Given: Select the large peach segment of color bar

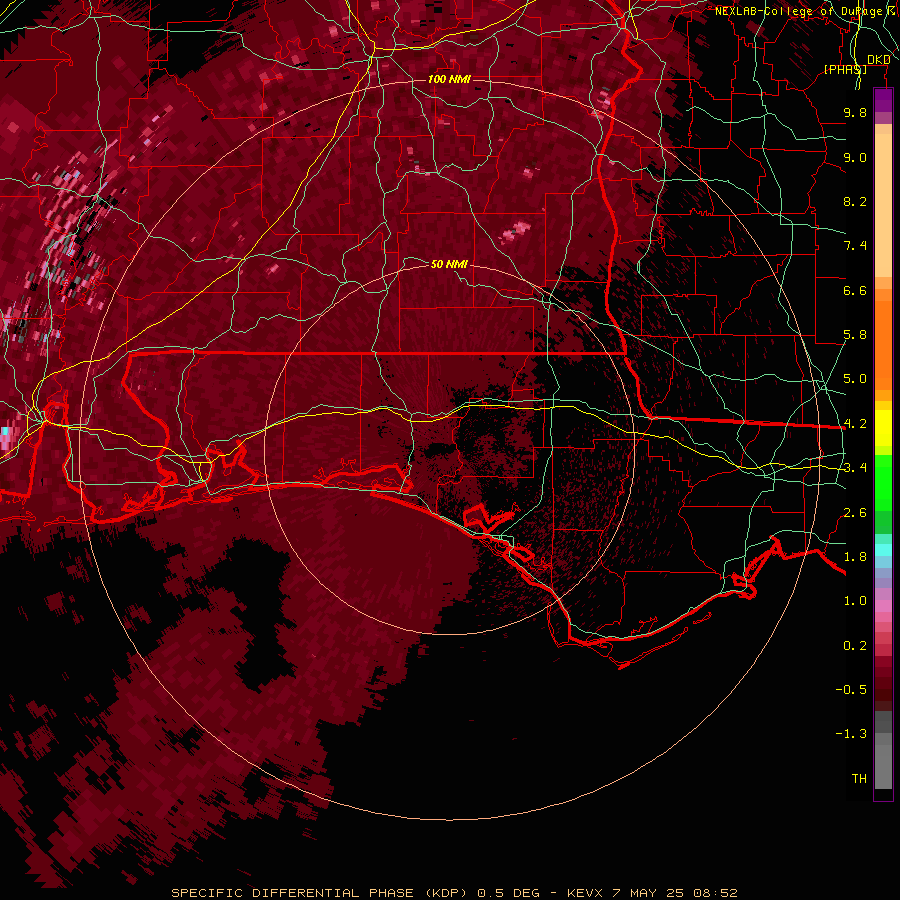Looking at the screenshot, I should click(x=883, y=205).
